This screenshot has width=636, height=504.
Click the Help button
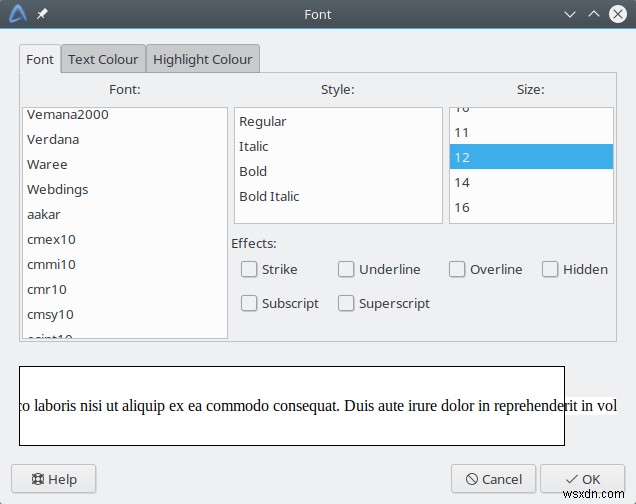coord(54,479)
